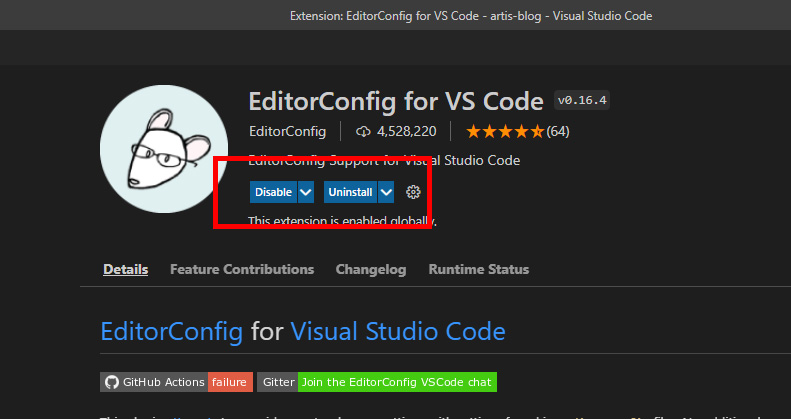Click the install count 4,528,220
The width and height of the screenshot is (791, 419).
[x=407, y=132]
